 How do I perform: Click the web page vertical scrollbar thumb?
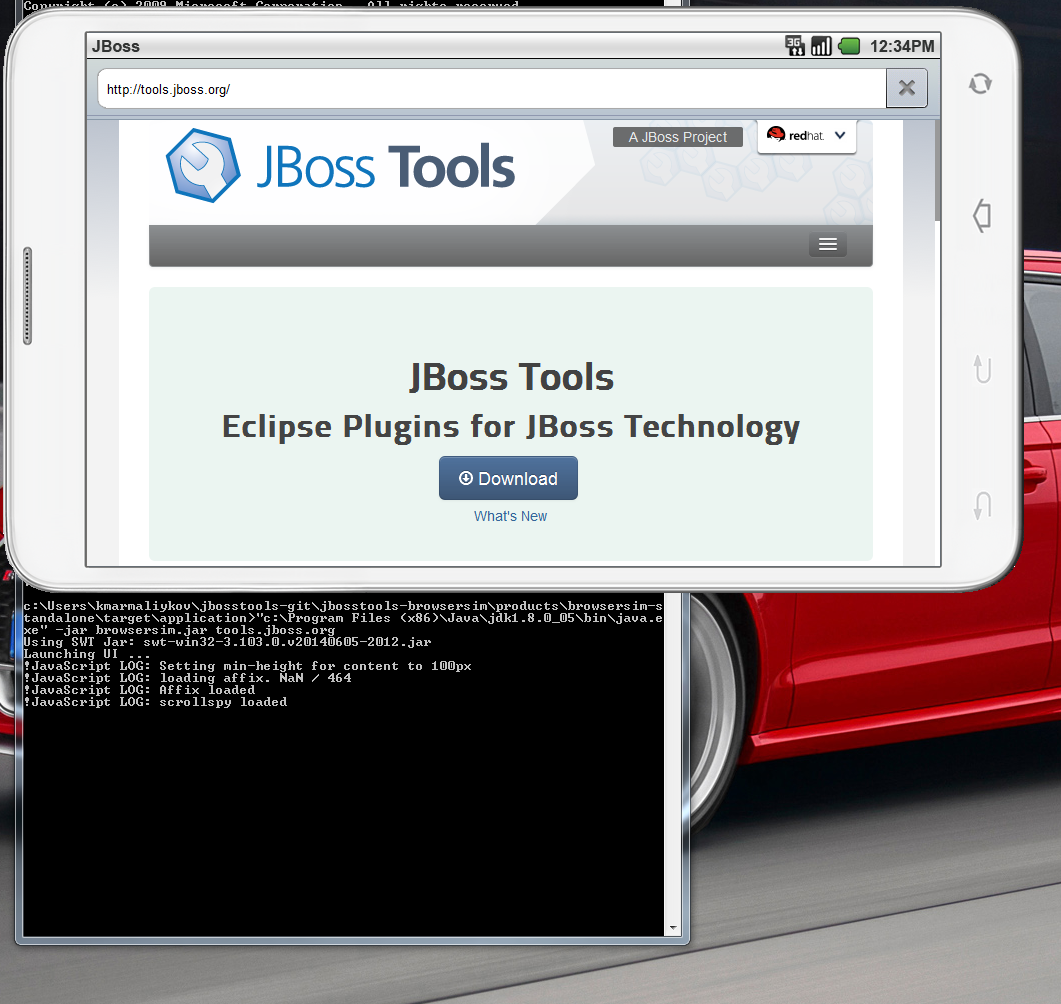937,170
